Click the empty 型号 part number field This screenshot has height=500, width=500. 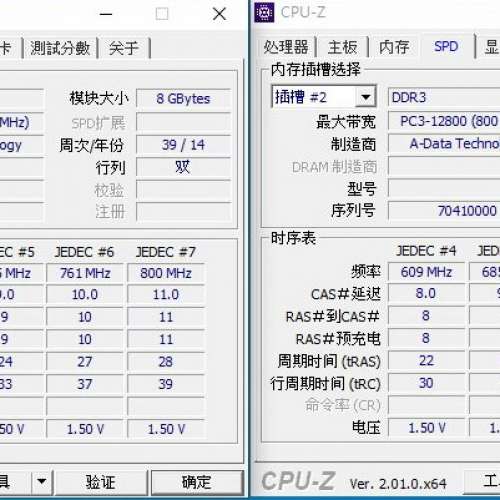point(444,188)
